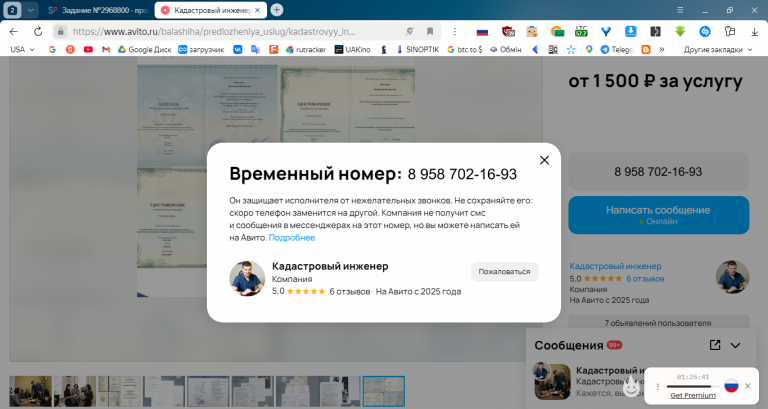The height and width of the screenshot is (409, 768).
Task: Click the blue download arrow extension
Action: tap(630, 31)
